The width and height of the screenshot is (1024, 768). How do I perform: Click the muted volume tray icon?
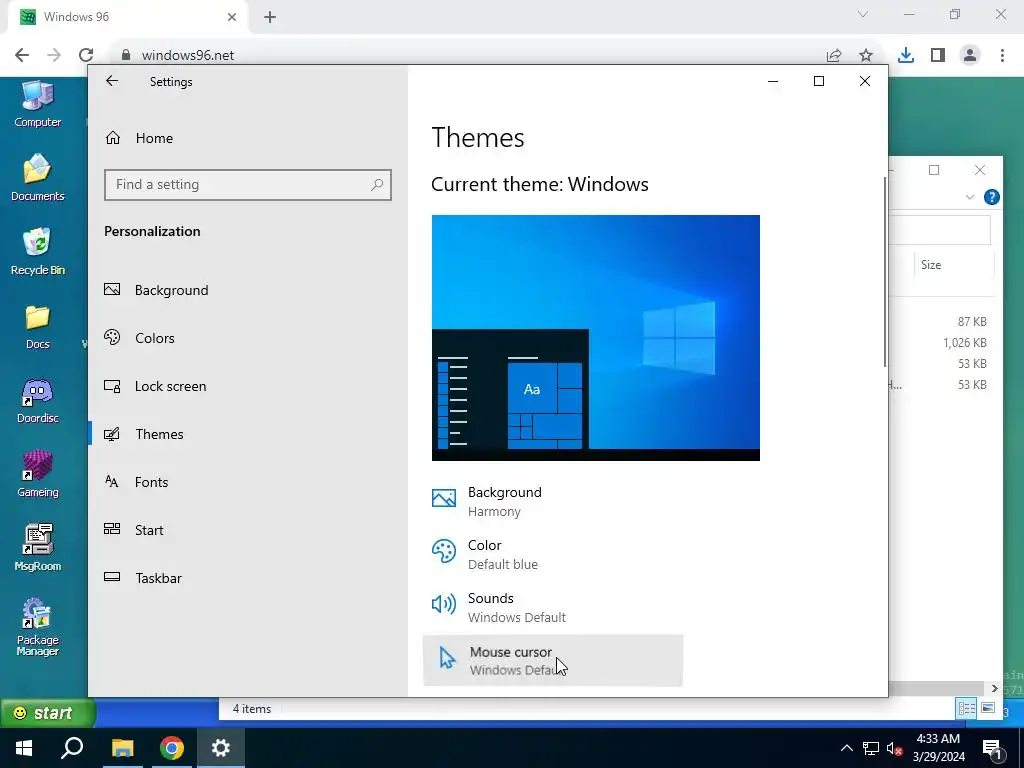[x=895, y=748]
